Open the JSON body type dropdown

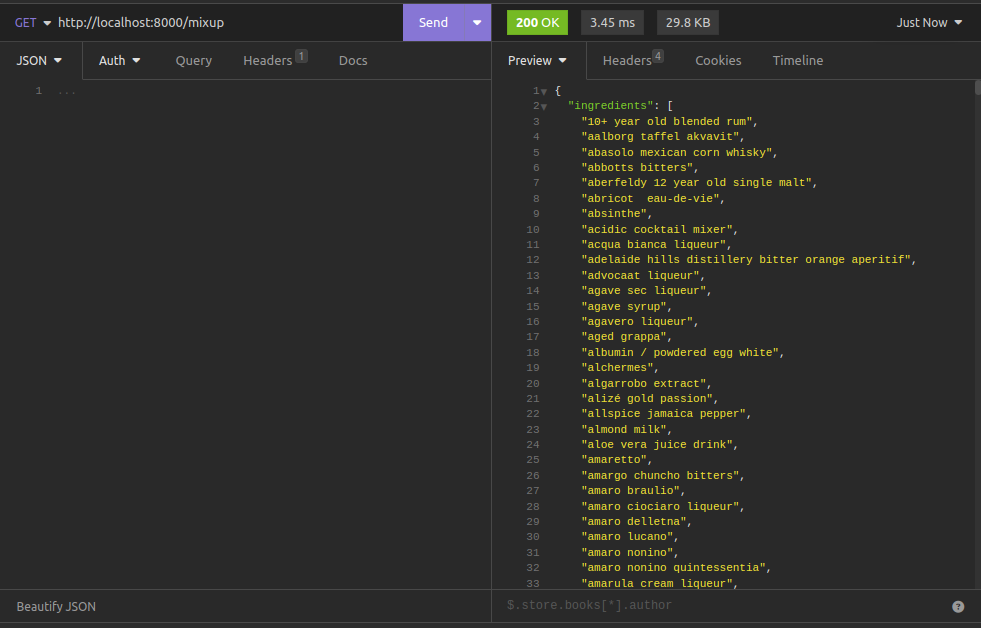pyautogui.click(x=40, y=60)
